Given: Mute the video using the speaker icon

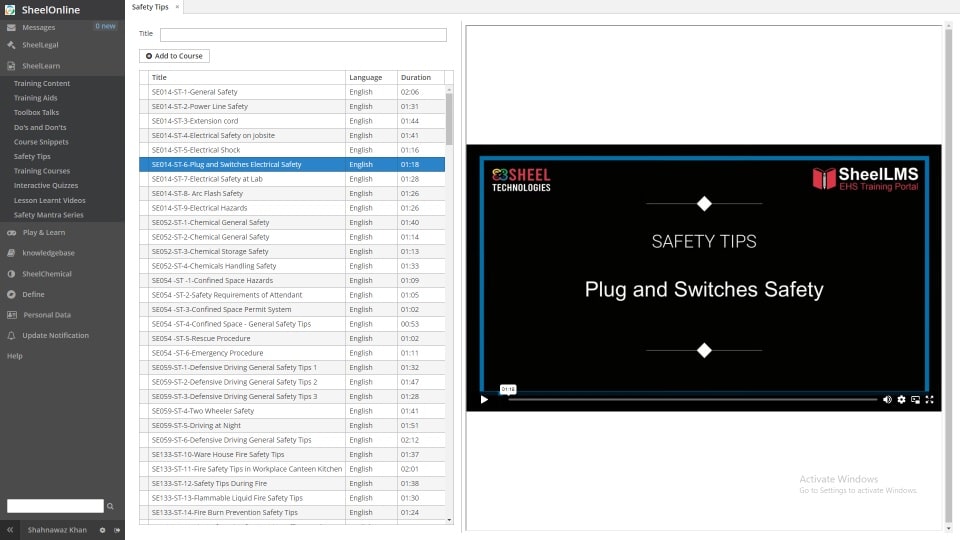Looking at the screenshot, I should point(887,399).
